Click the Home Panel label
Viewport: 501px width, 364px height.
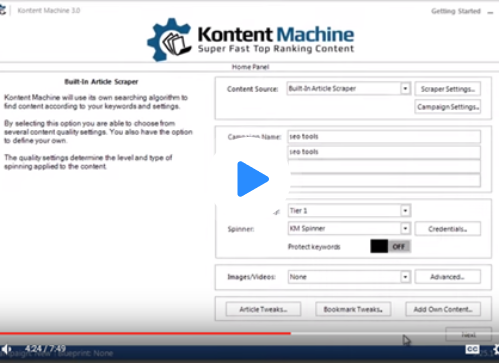[250, 67]
